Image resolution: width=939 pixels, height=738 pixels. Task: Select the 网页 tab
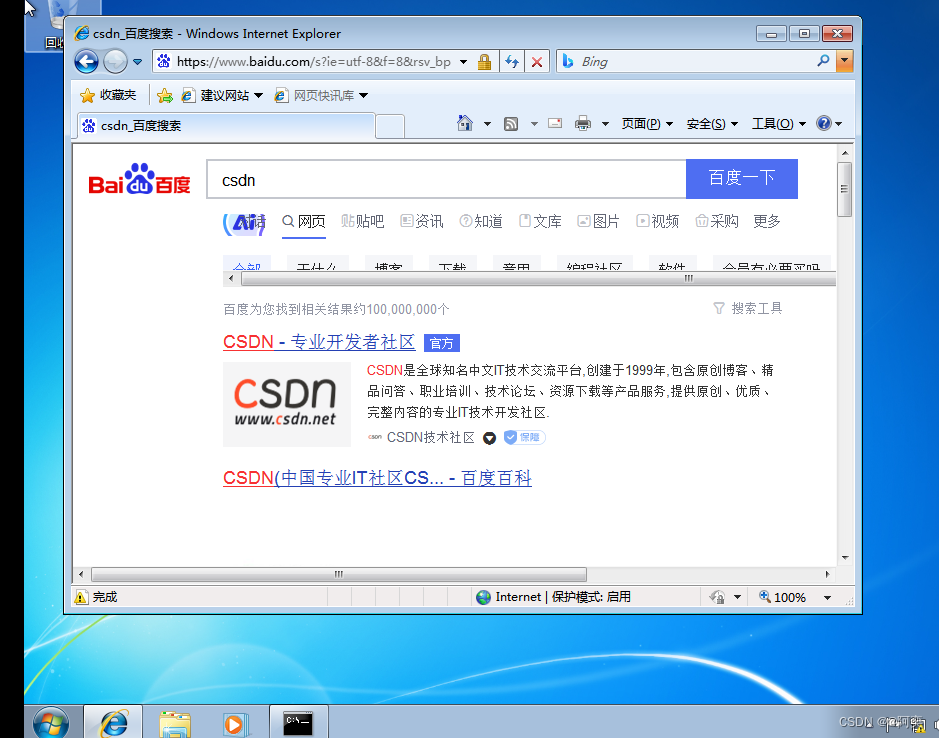click(304, 222)
